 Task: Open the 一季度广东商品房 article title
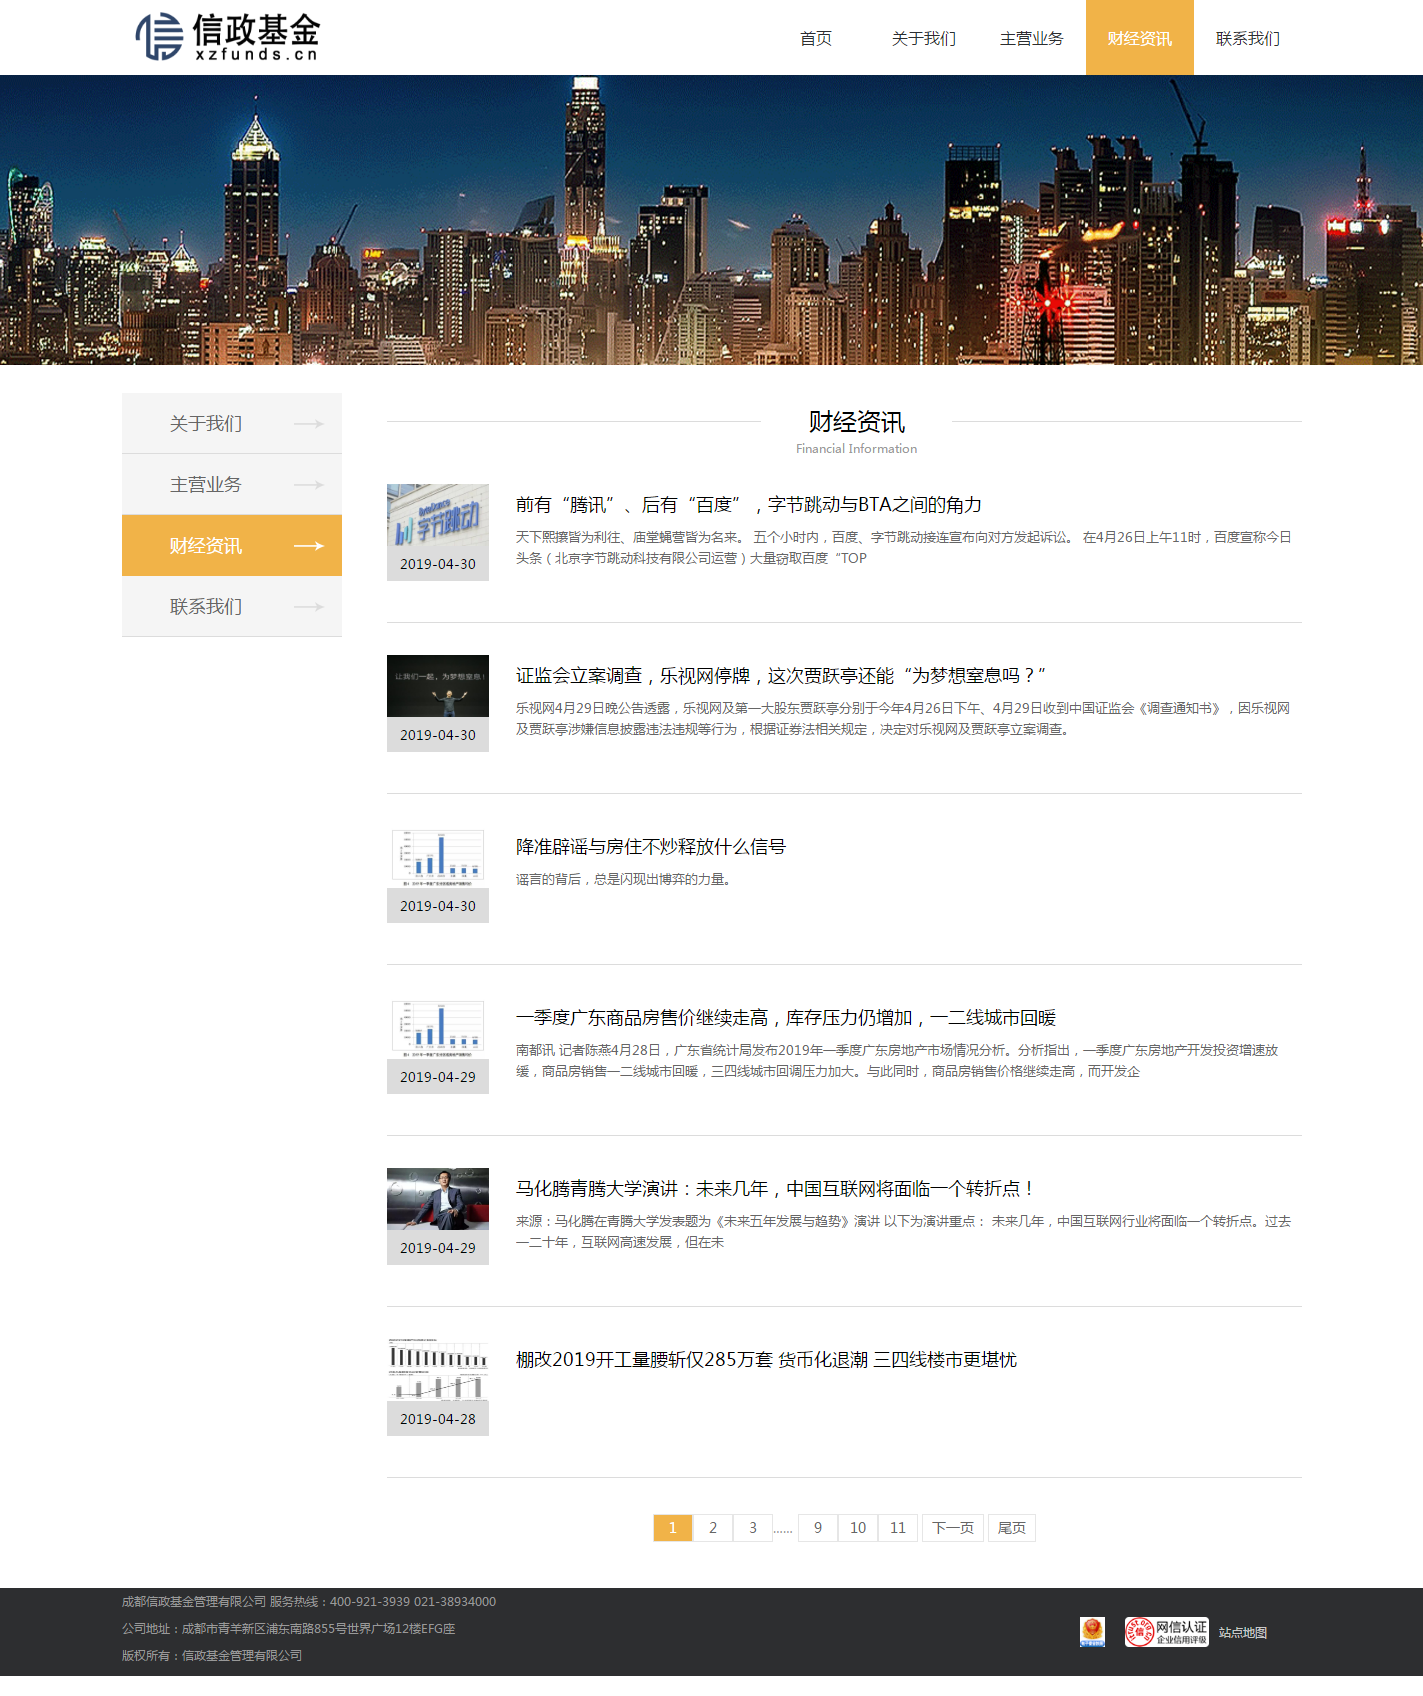[x=785, y=1018]
